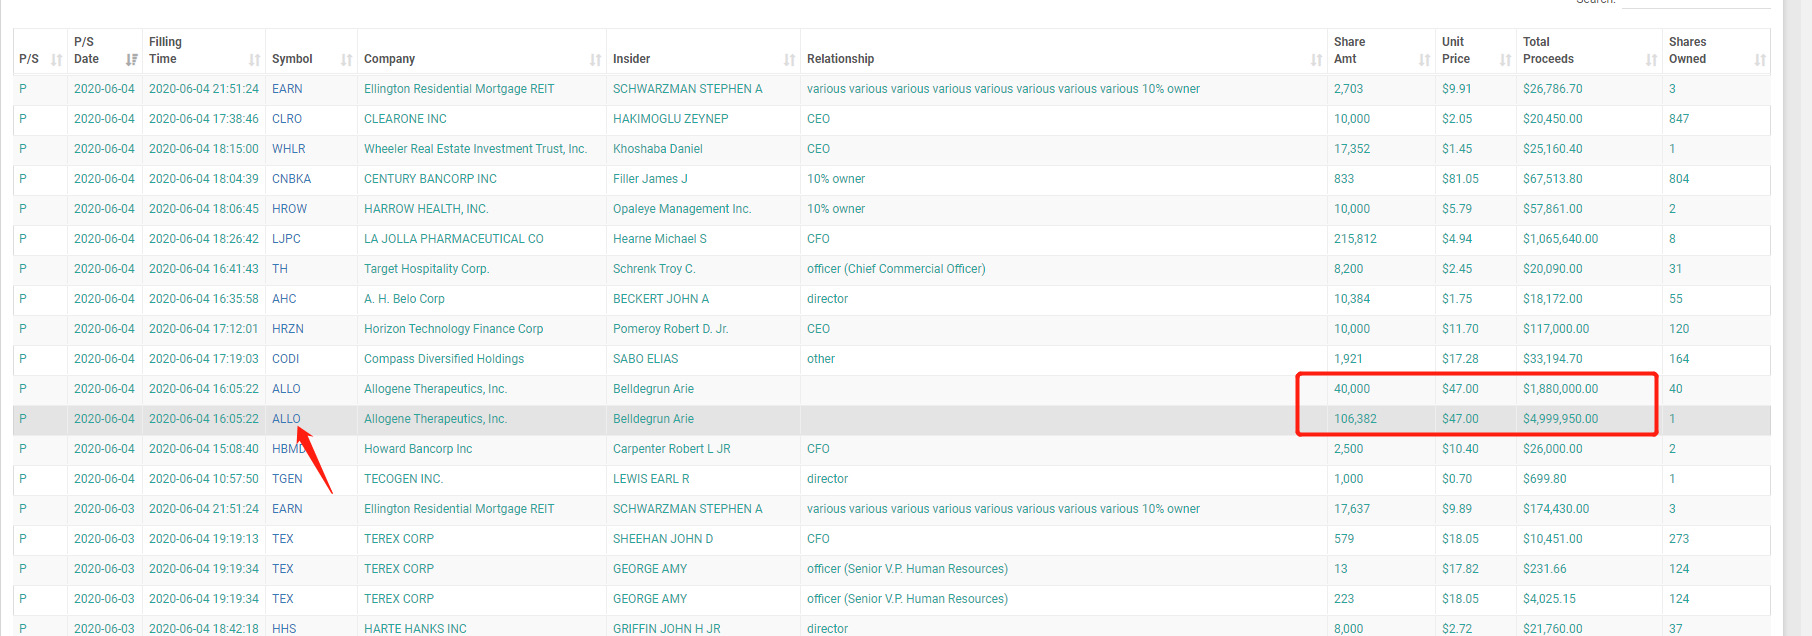This screenshot has height=636, width=1812.
Task: Open insider HAKIMOGLU ZEYNEP link
Action: [671, 119]
